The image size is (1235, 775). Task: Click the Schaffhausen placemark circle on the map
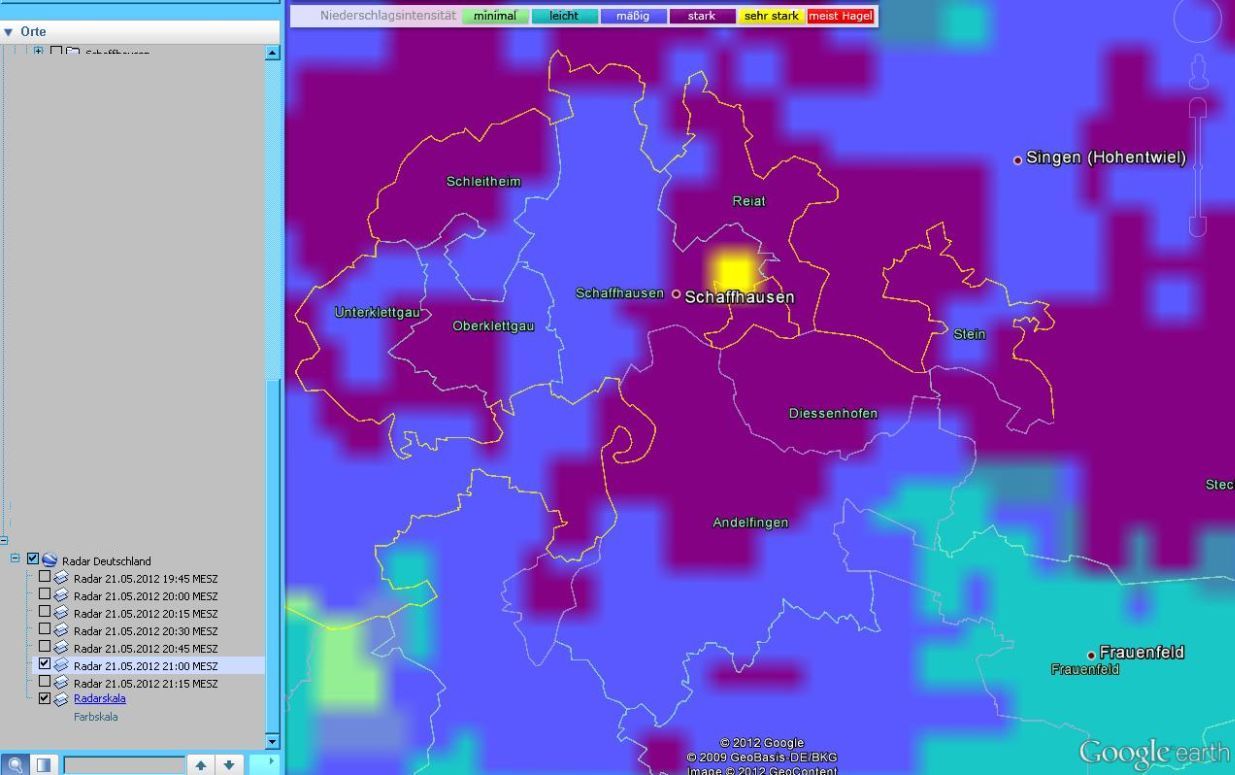click(676, 294)
